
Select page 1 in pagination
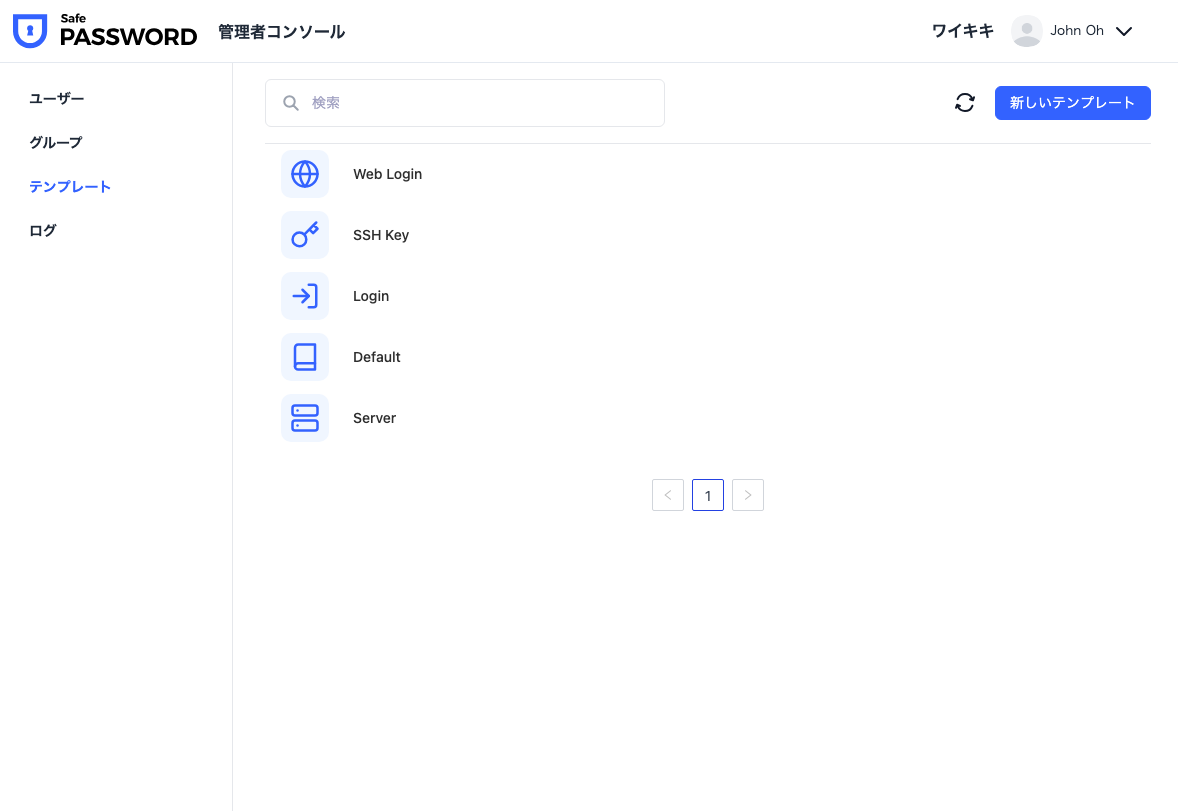(x=708, y=495)
